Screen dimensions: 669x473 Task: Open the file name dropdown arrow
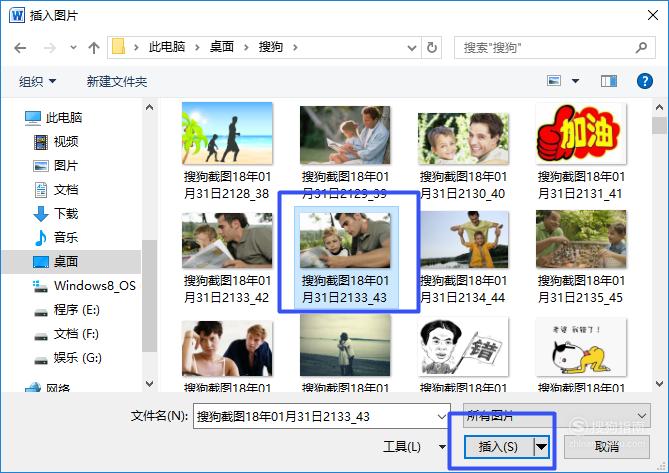coord(442,416)
